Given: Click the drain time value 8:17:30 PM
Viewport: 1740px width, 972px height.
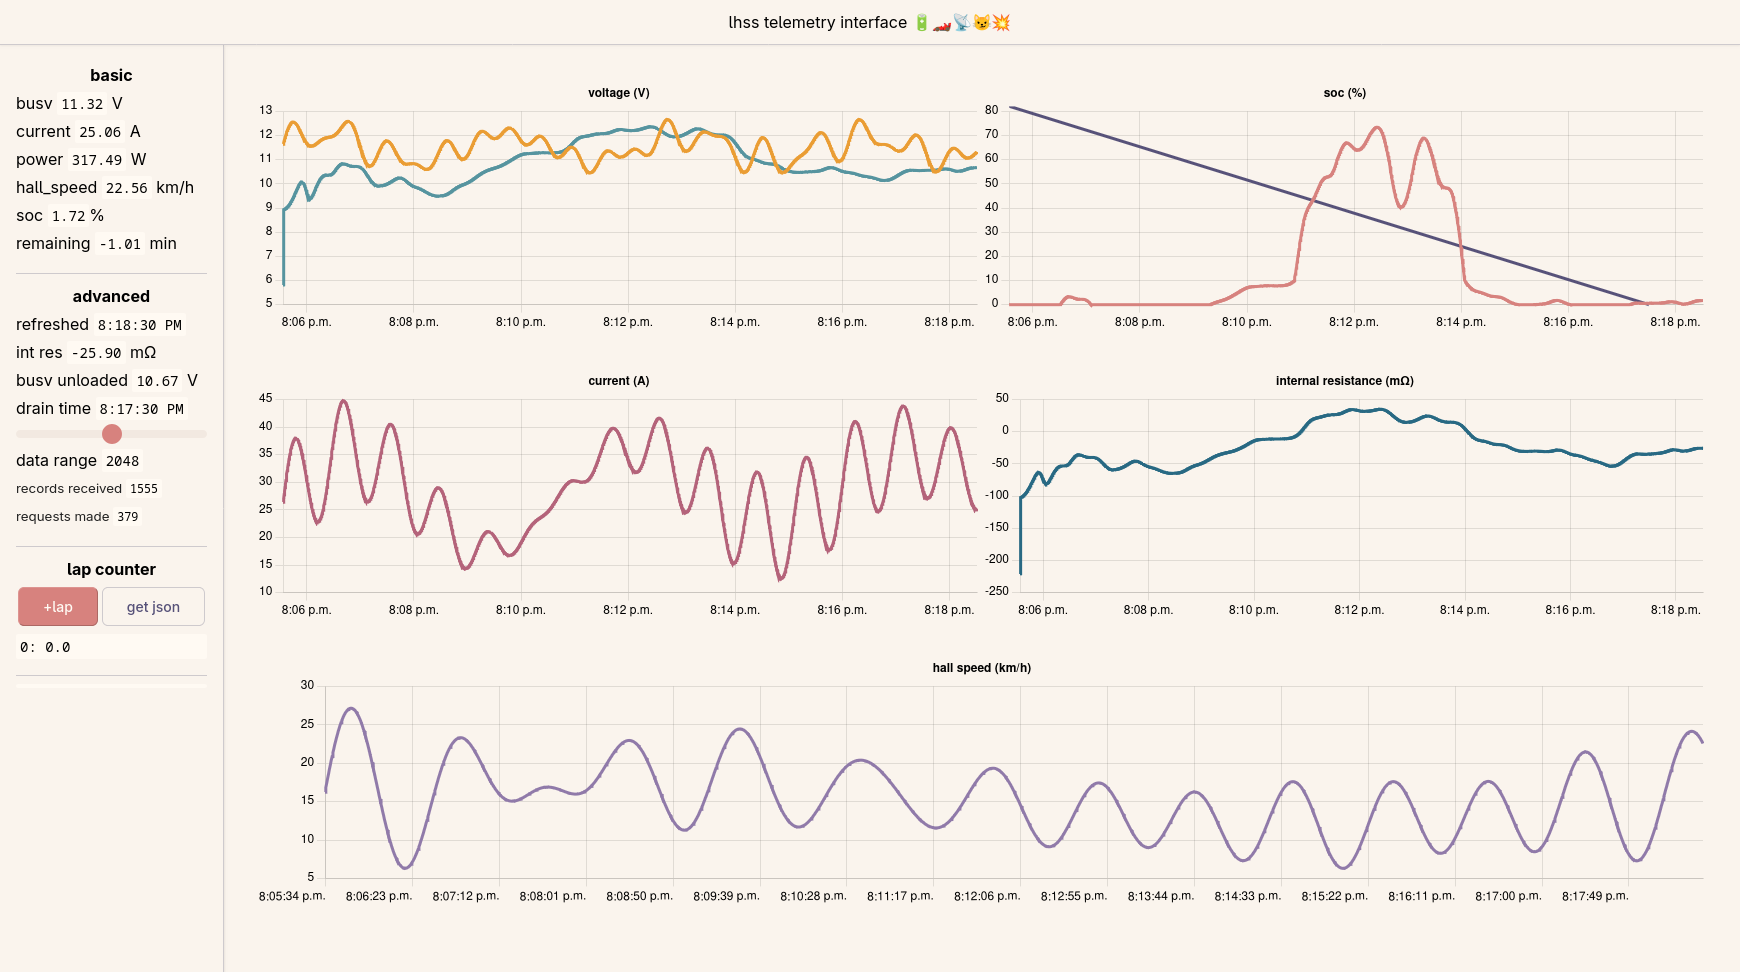Looking at the screenshot, I should [141, 409].
